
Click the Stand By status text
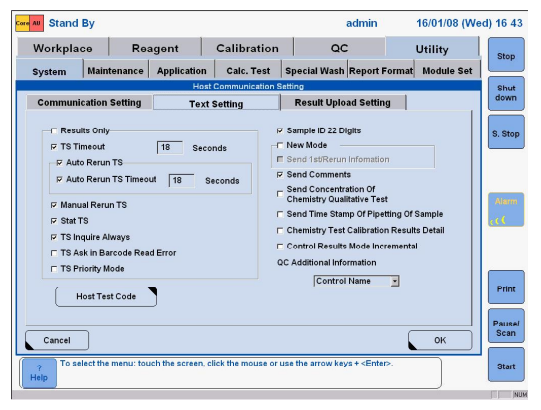coord(72,23)
